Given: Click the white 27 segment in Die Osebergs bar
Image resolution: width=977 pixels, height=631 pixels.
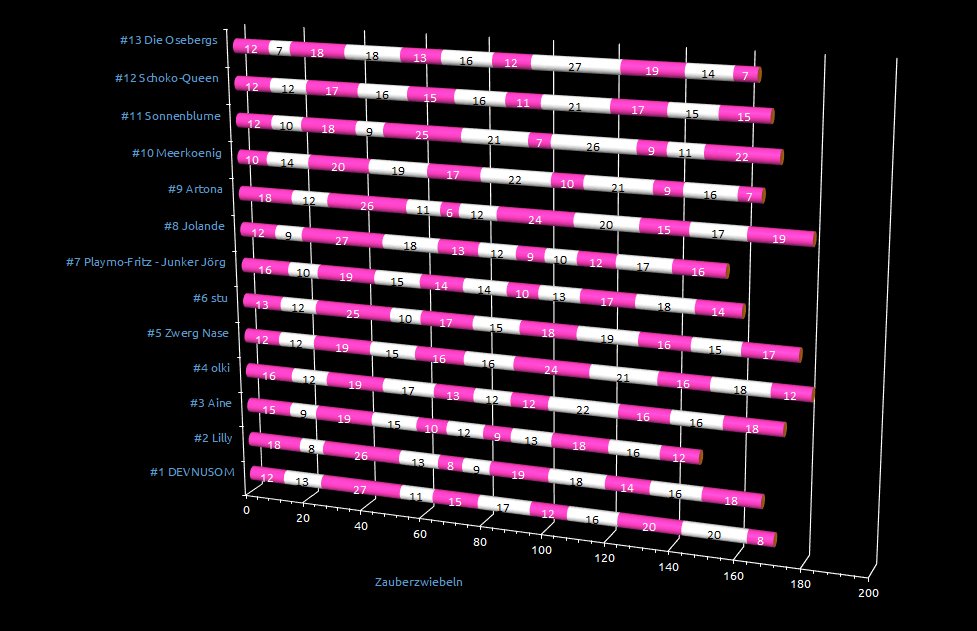Looking at the screenshot, I should [x=574, y=67].
